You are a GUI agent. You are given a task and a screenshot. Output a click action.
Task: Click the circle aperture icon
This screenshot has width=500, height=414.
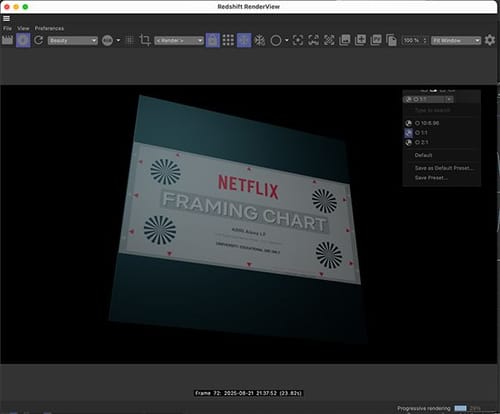coord(276,41)
